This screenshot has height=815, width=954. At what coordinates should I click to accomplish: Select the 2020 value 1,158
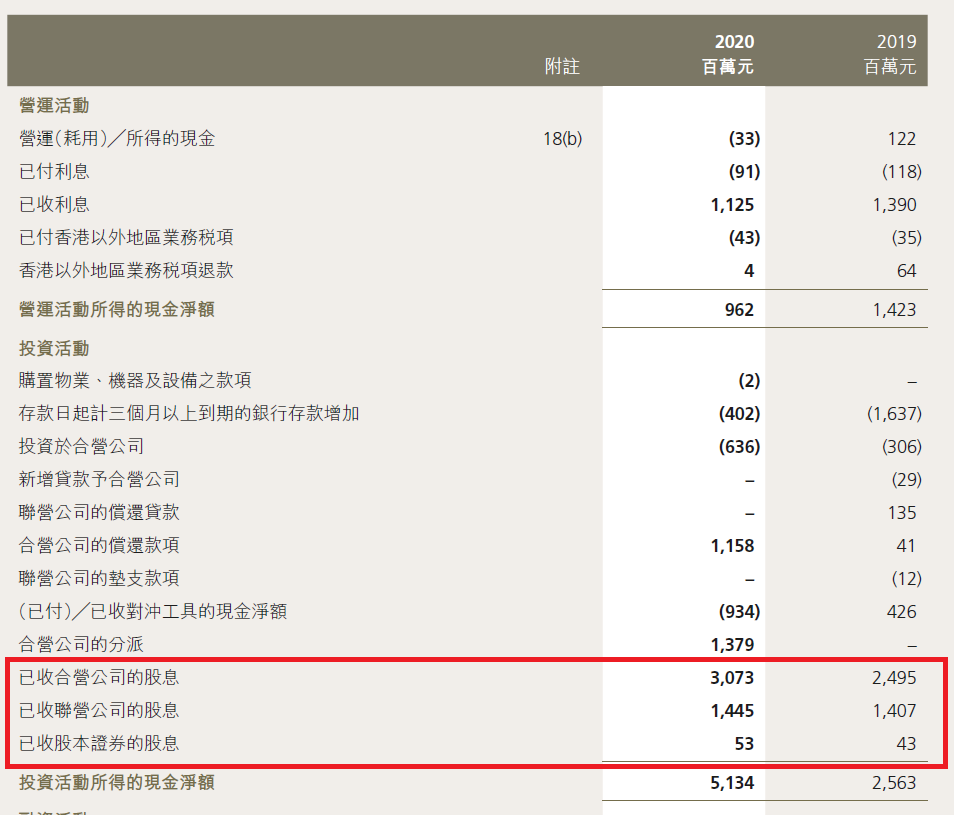coord(732,546)
